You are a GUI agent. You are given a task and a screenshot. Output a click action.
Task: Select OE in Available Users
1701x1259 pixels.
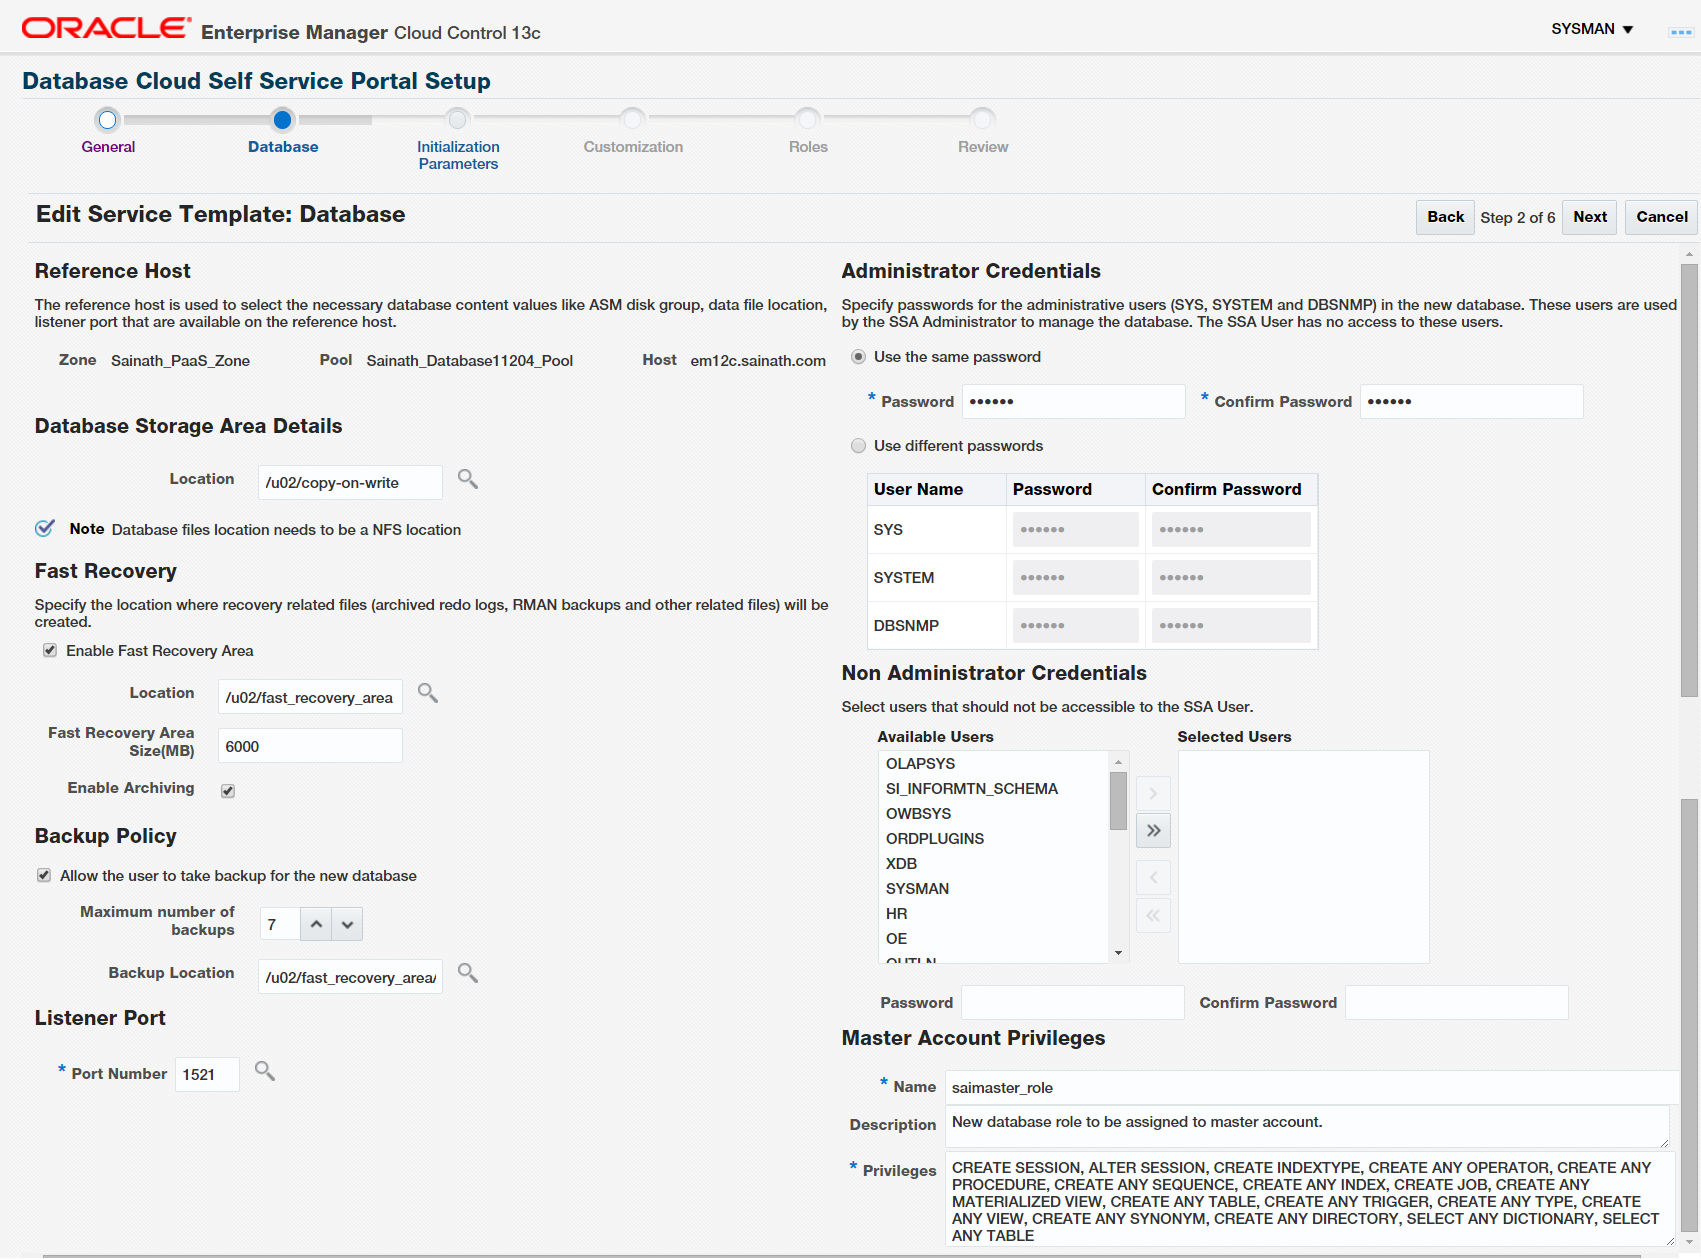click(x=994, y=938)
